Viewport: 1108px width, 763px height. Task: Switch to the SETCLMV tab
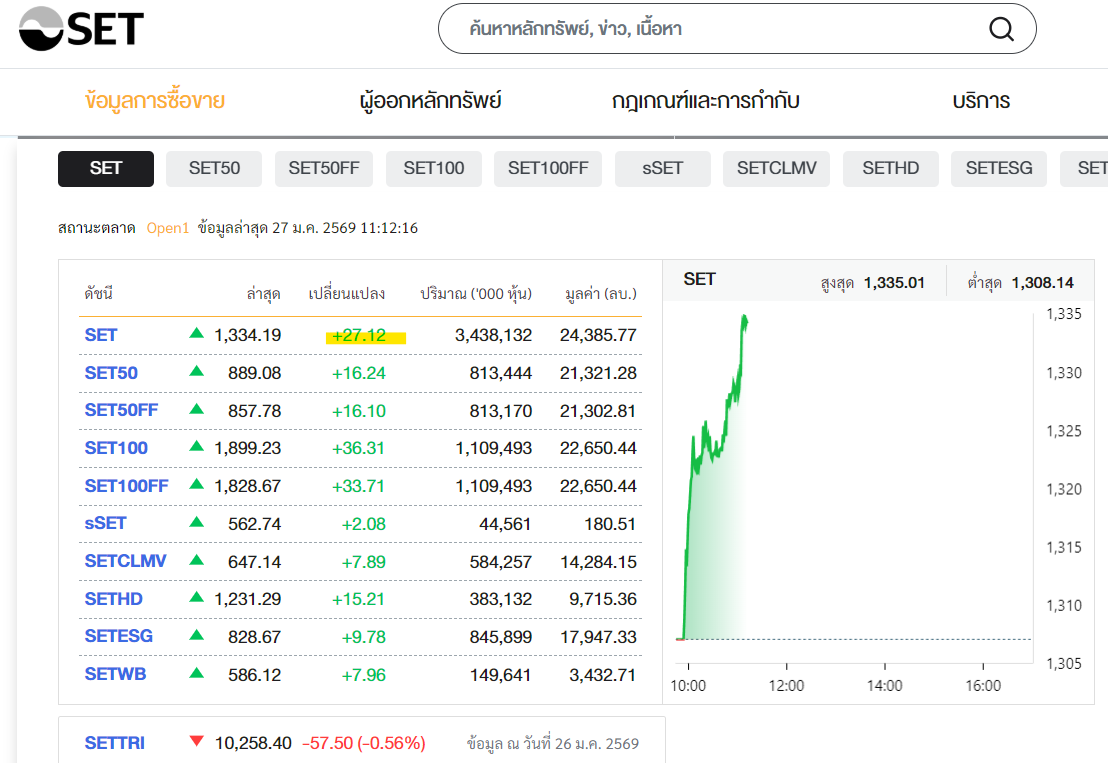(777, 168)
